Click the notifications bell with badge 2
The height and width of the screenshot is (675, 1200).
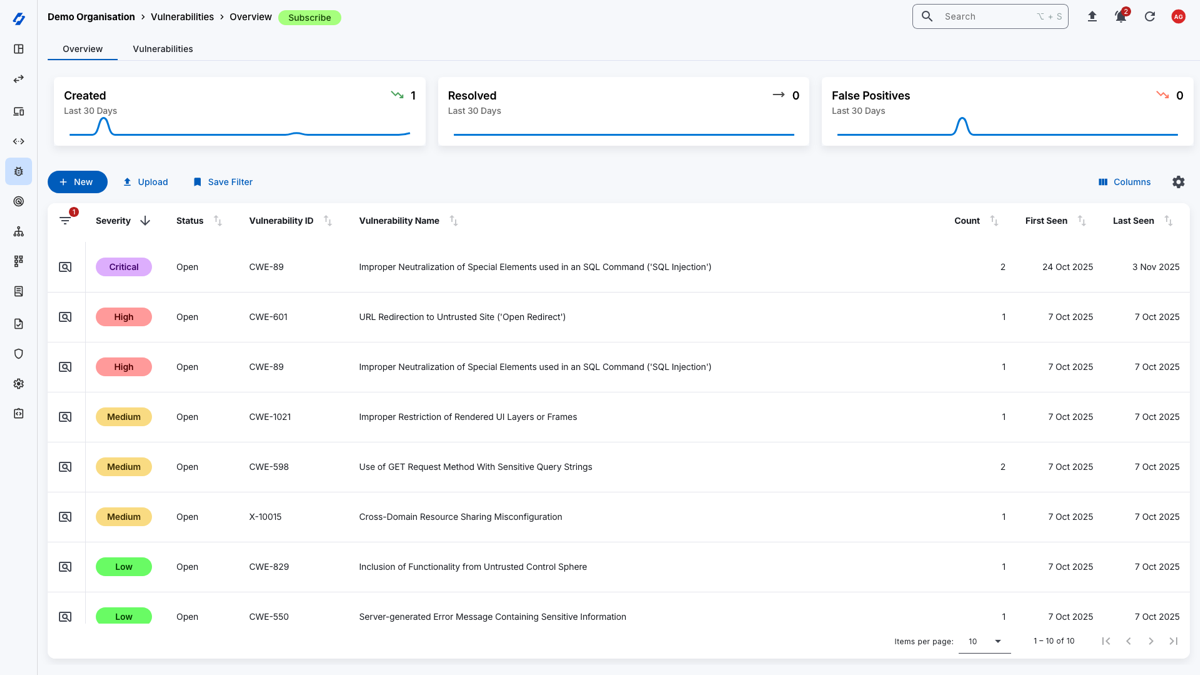[x=1121, y=16]
